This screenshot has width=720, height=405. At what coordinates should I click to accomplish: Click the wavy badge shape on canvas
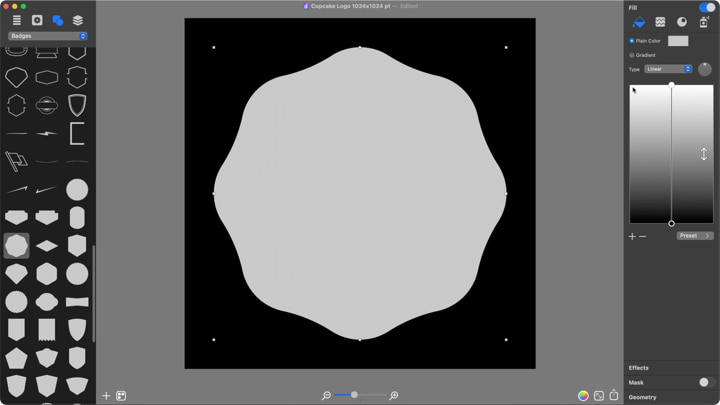pyautogui.click(x=360, y=193)
